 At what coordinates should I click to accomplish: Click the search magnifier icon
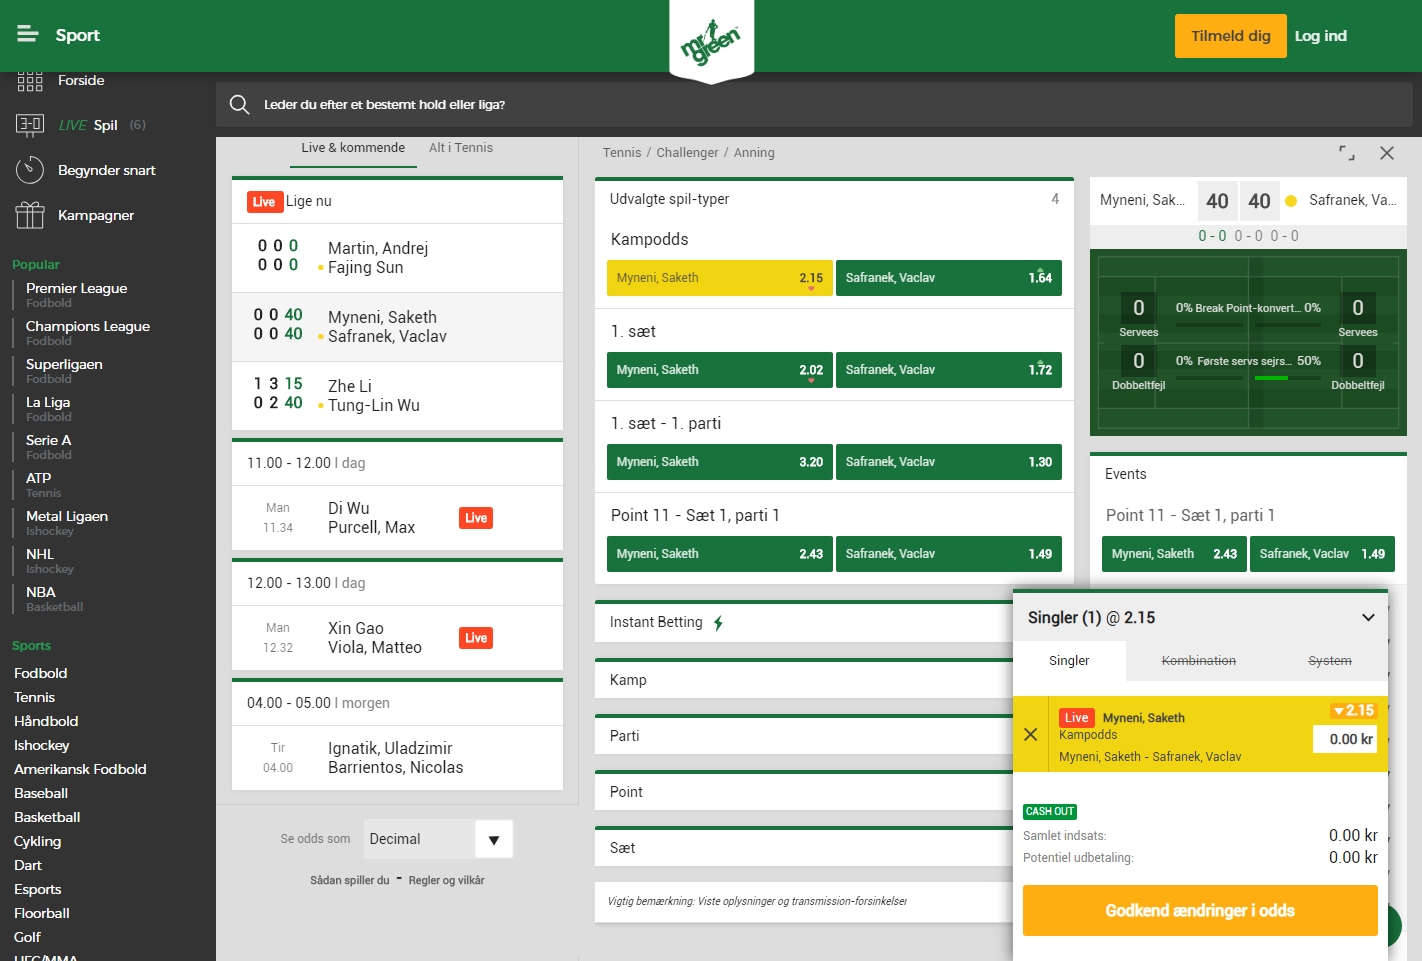click(239, 104)
